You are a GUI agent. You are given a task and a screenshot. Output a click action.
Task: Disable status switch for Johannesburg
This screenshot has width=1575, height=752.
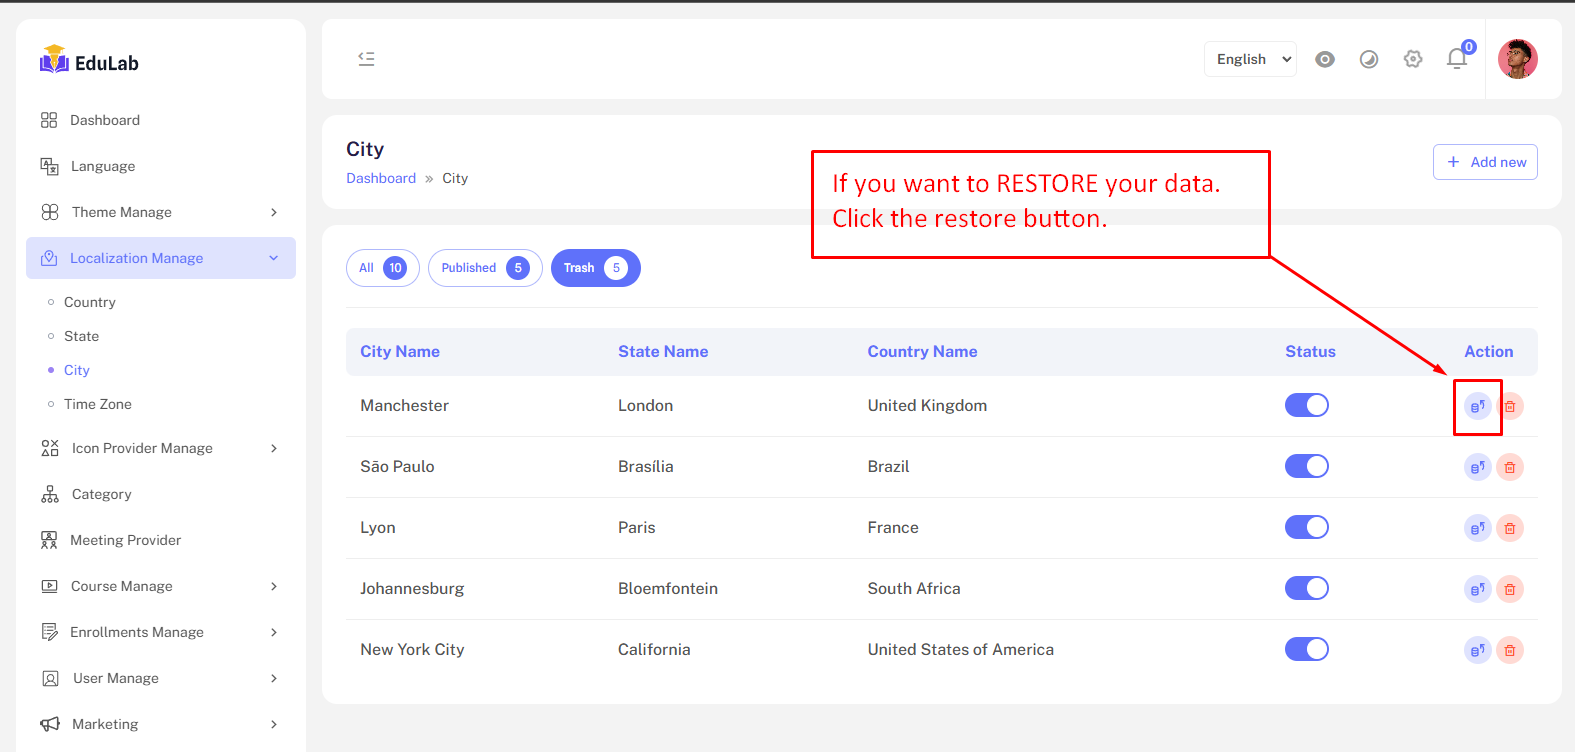[x=1306, y=588]
